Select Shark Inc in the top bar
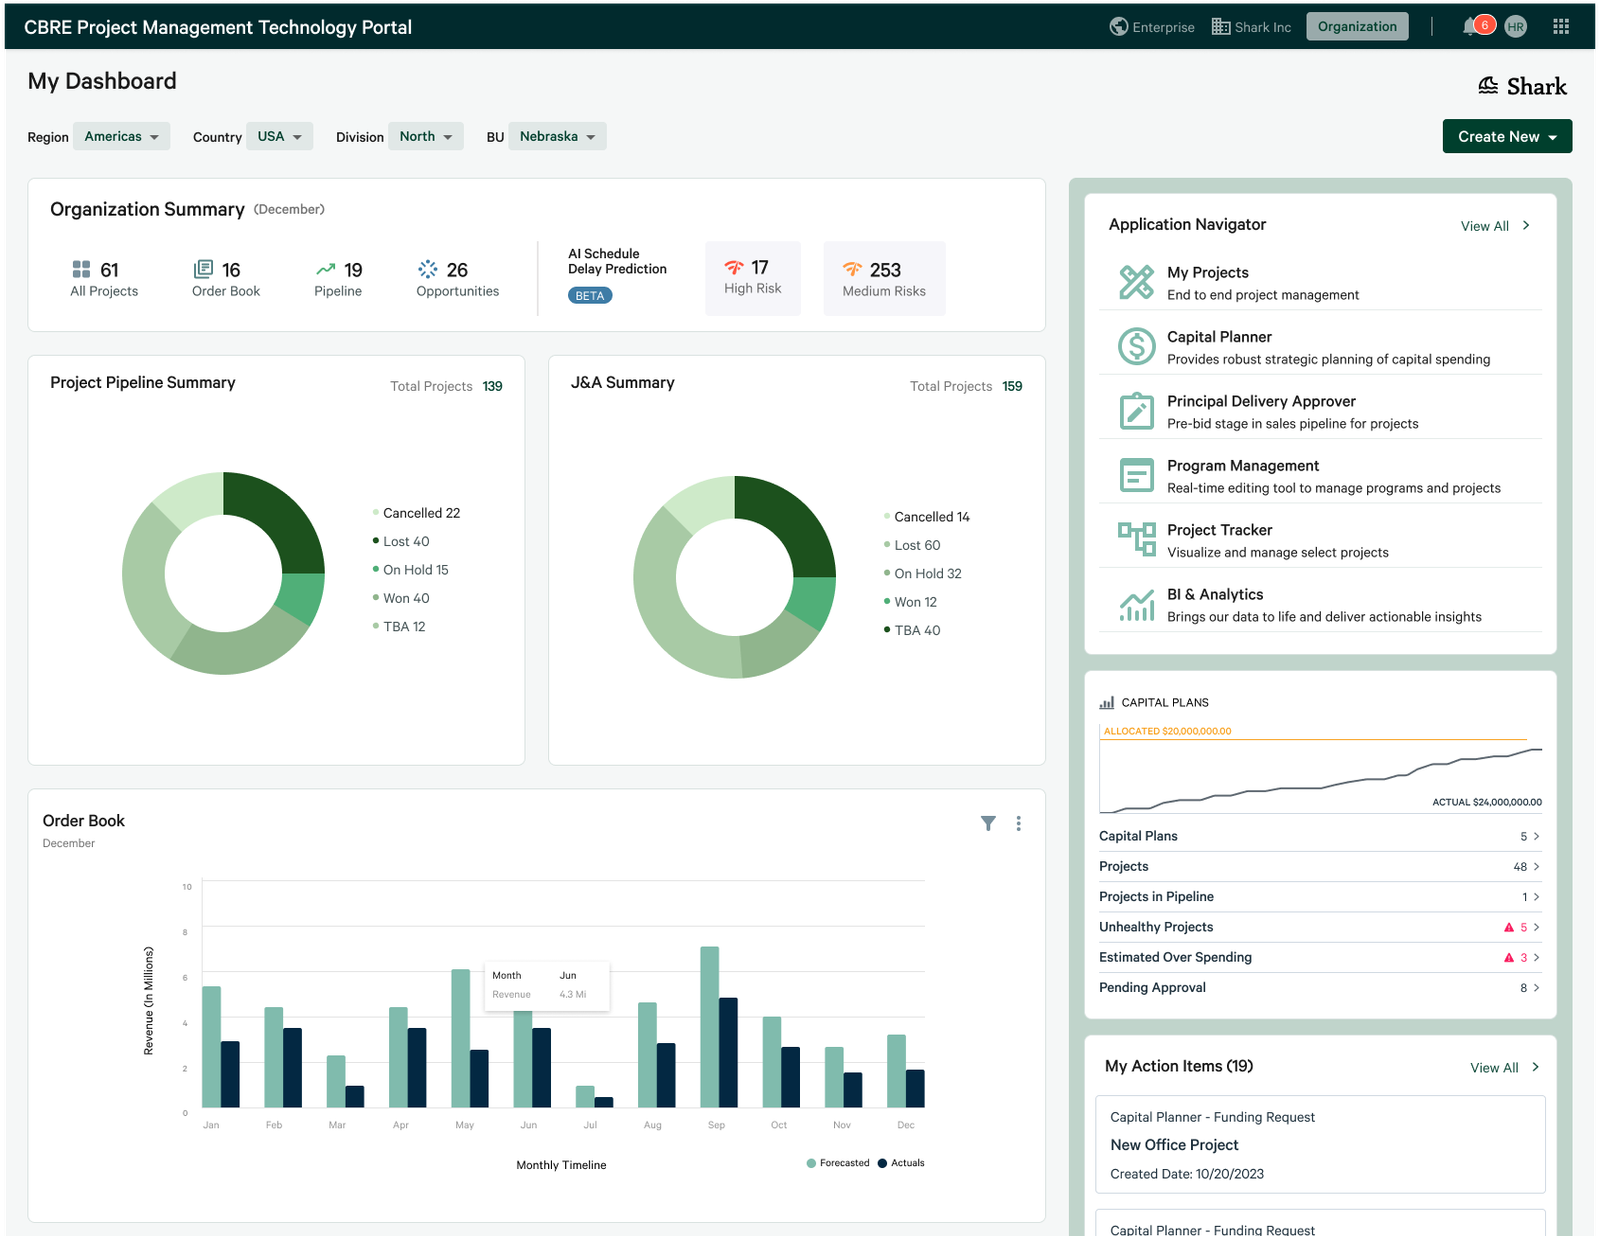The image size is (1600, 1236). [x=1251, y=27]
